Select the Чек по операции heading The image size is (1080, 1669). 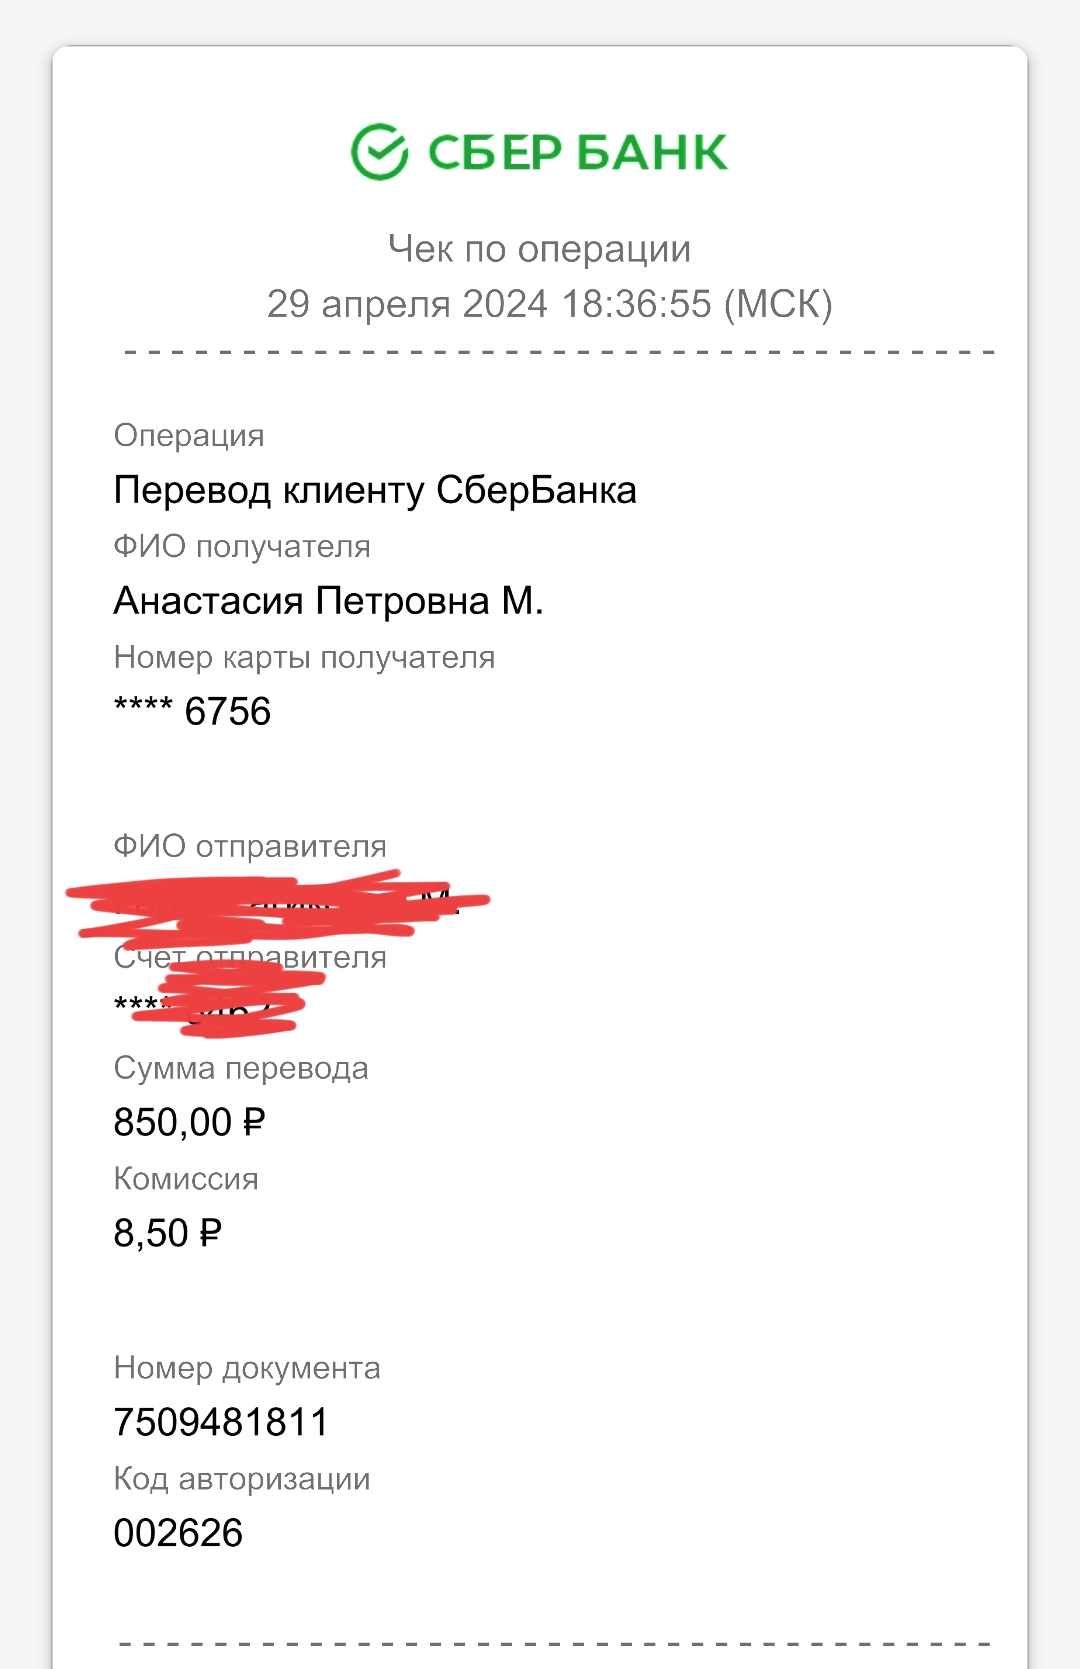tap(540, 249)
